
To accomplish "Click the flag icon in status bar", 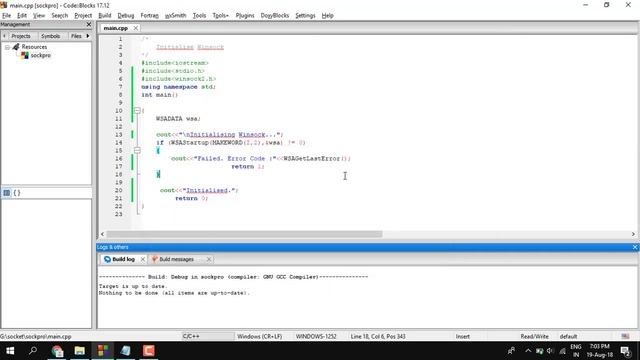I will [x=625, y=336].
